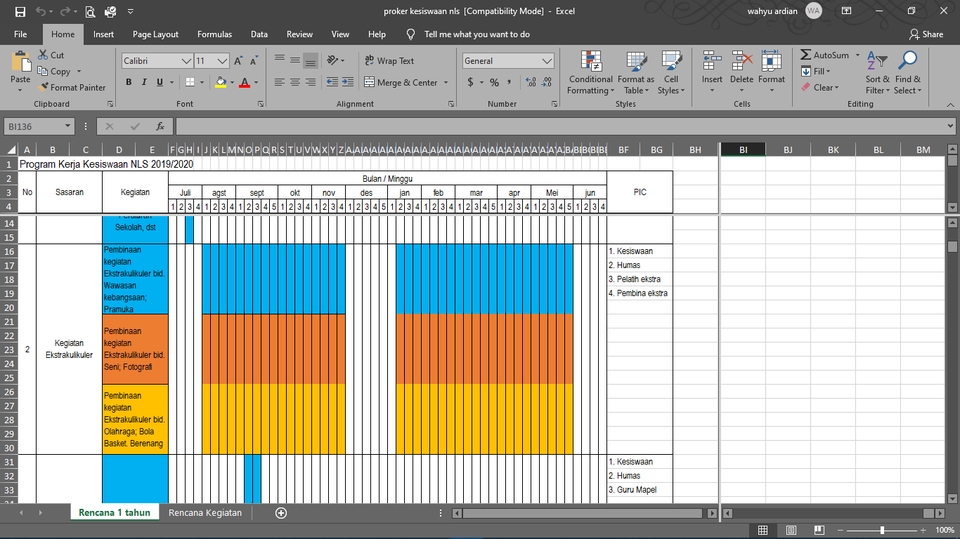Open Sort & Filter menu

877,73
